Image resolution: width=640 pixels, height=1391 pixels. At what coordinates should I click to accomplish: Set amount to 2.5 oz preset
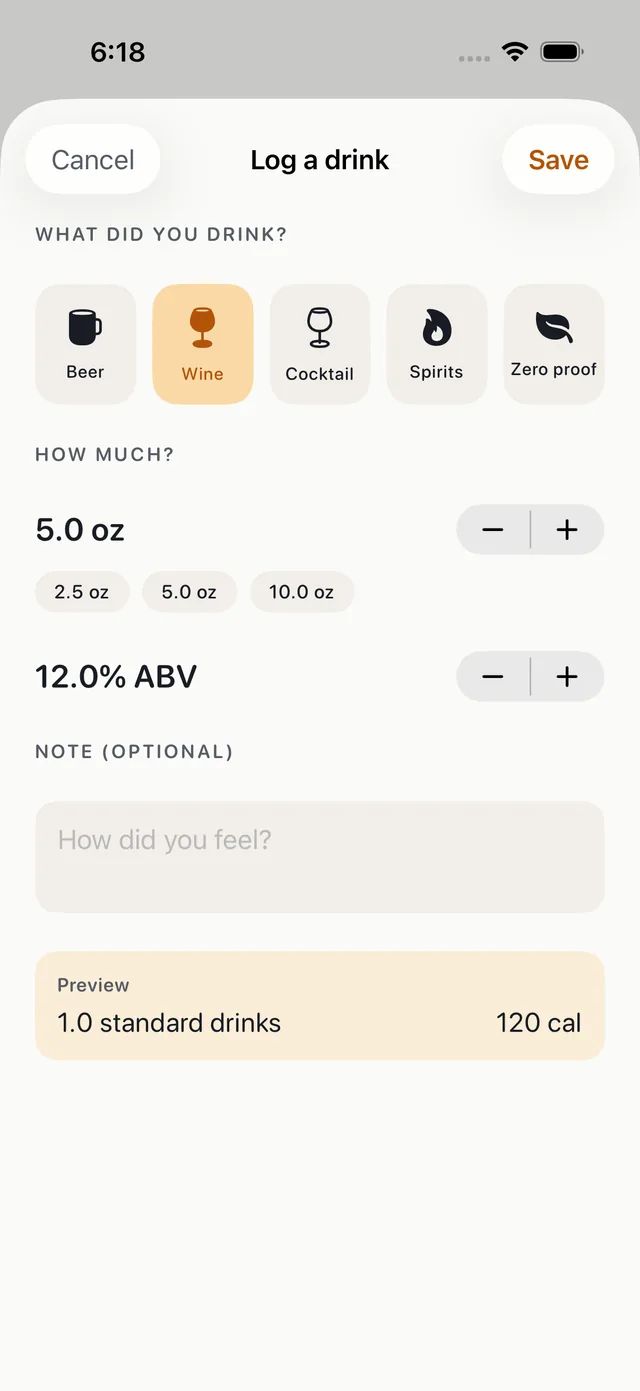click(x=82, y=592)
